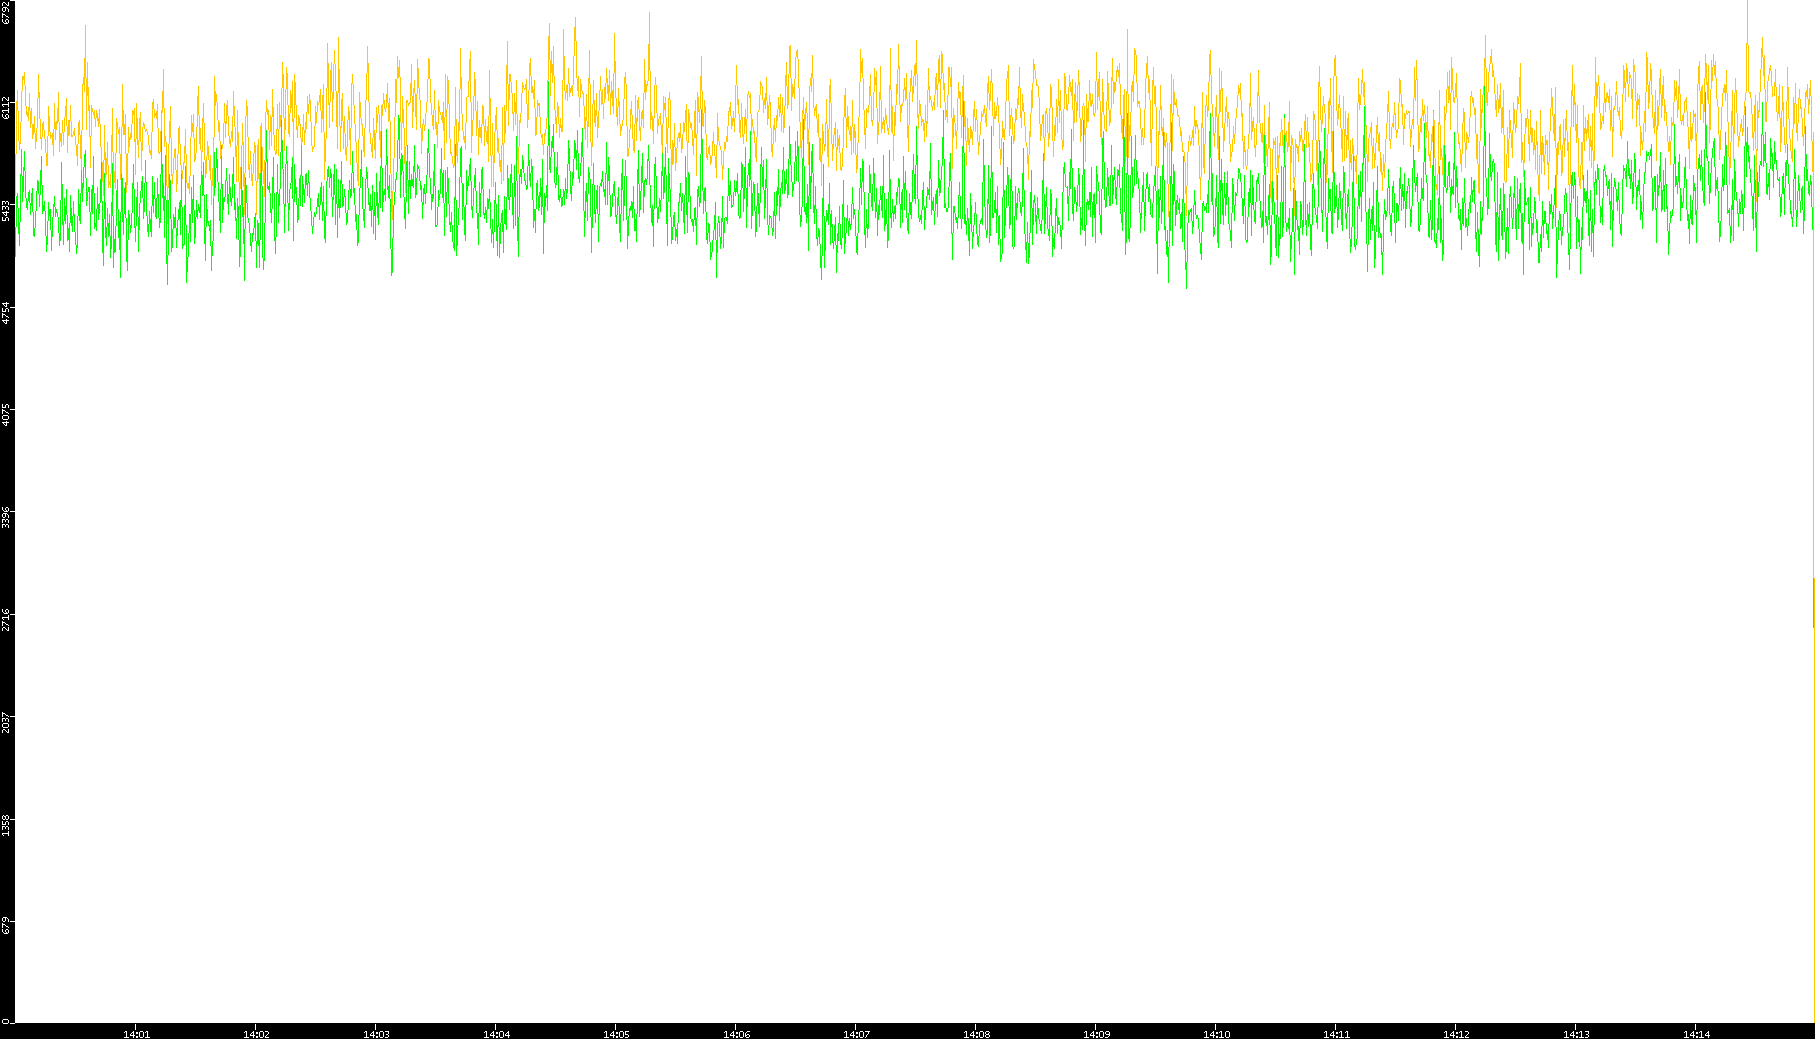Select the 14:03 time axis tick
Screen dimensions: 1815x1039
(x=376, y=1034)
